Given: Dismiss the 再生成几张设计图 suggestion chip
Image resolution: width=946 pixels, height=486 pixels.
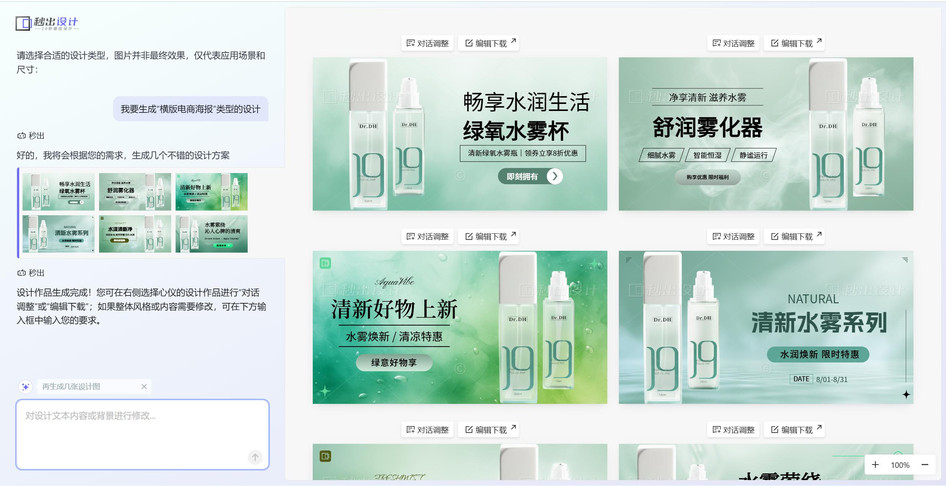Looking at the screenshot, I should pyautogui.click(x=144, y=387).
